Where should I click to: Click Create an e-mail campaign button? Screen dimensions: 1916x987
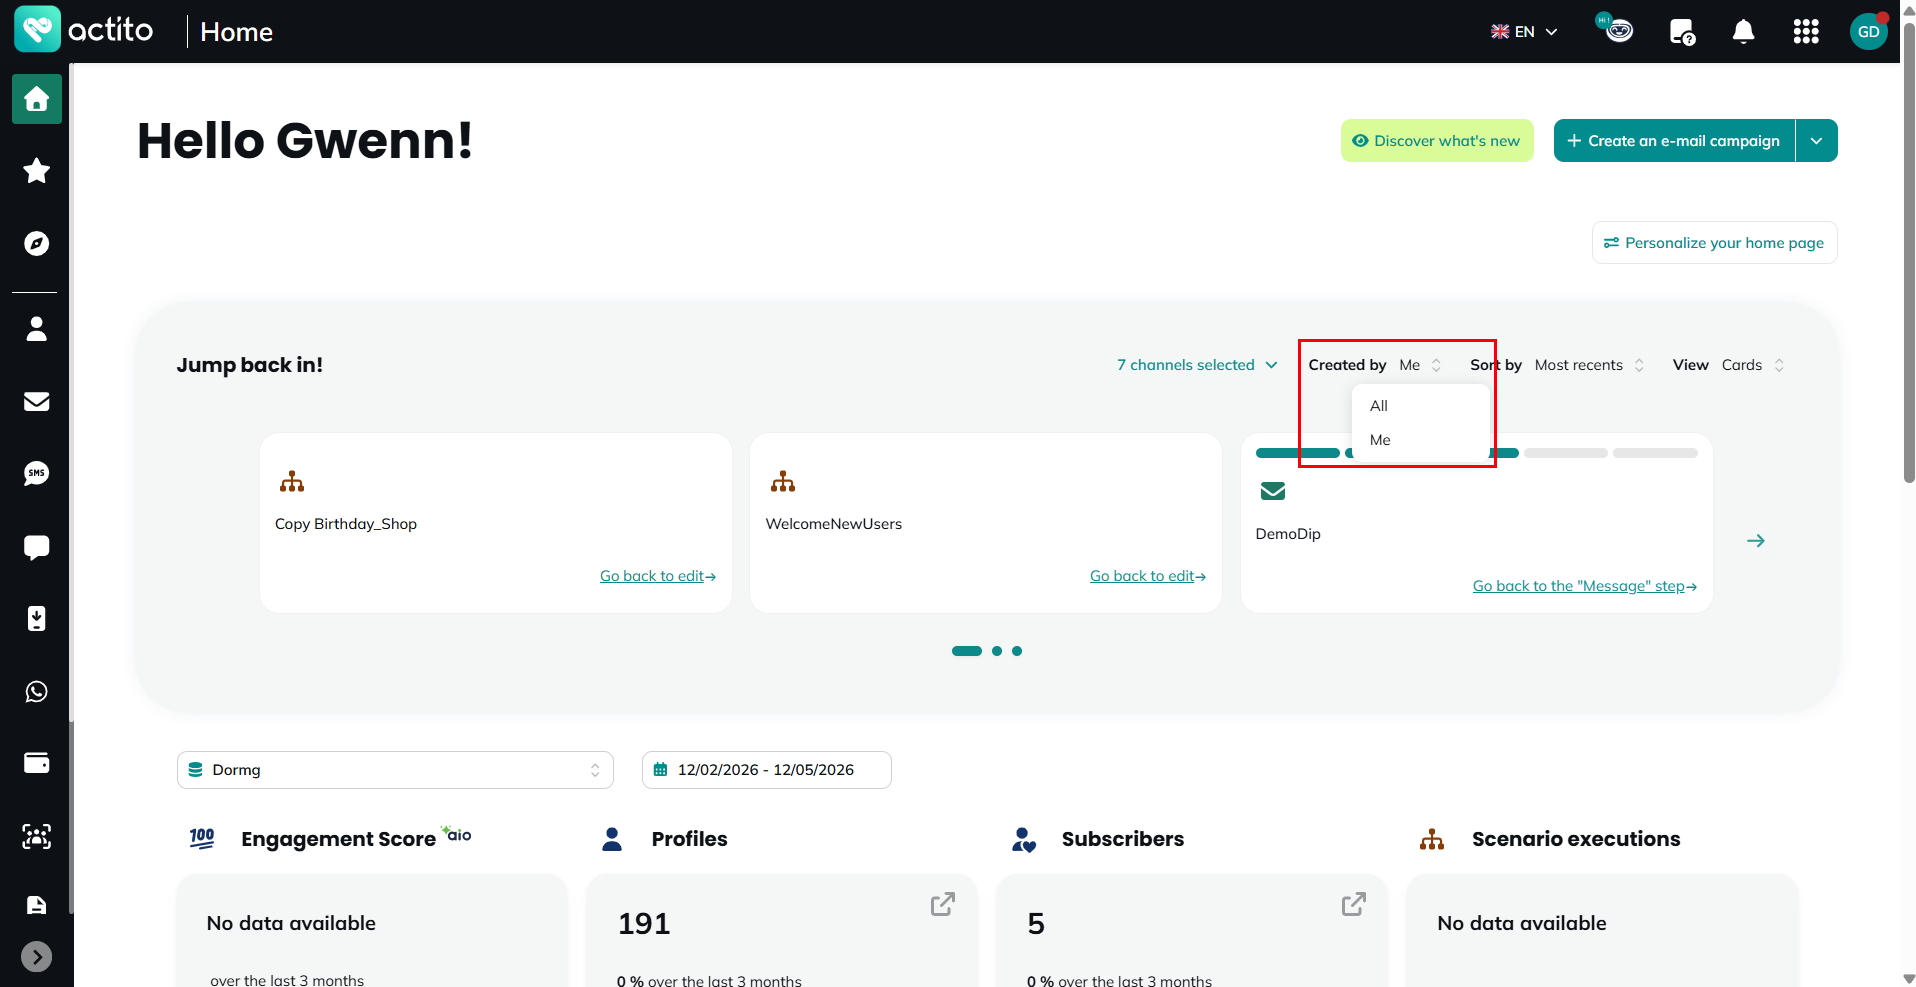click(1674, 141)
